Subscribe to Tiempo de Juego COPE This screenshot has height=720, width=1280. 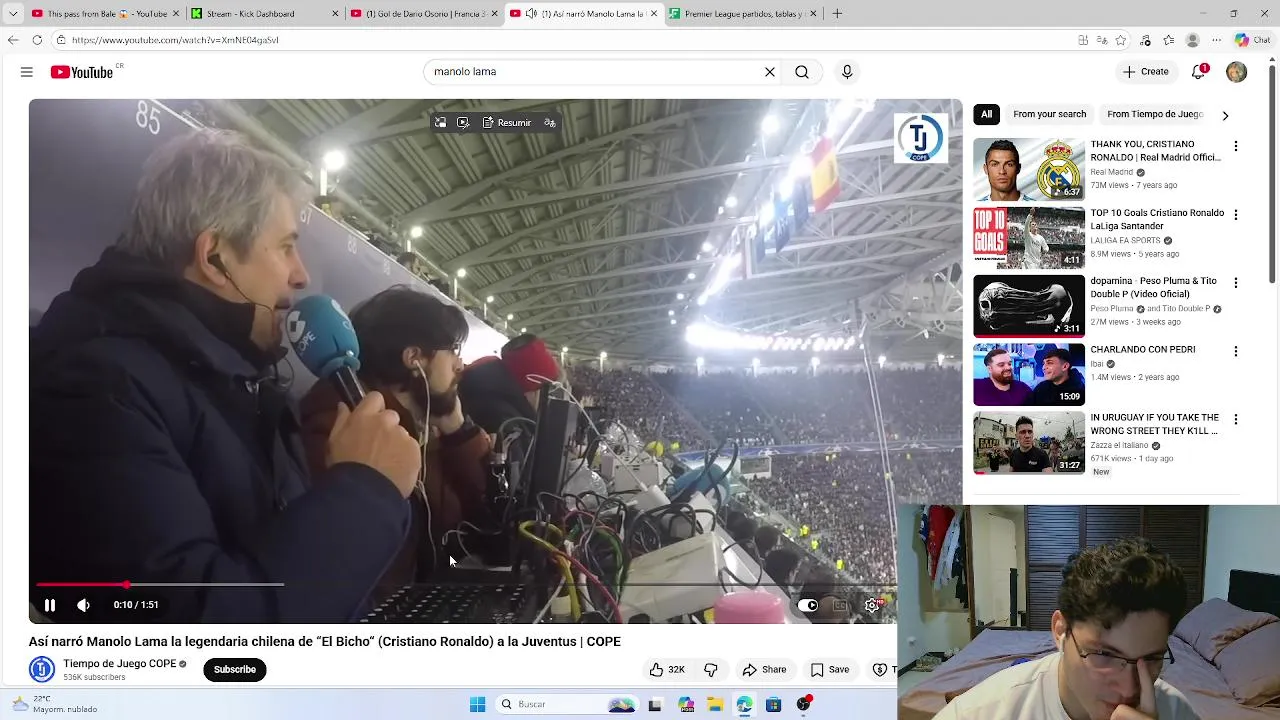pos(235,670)
